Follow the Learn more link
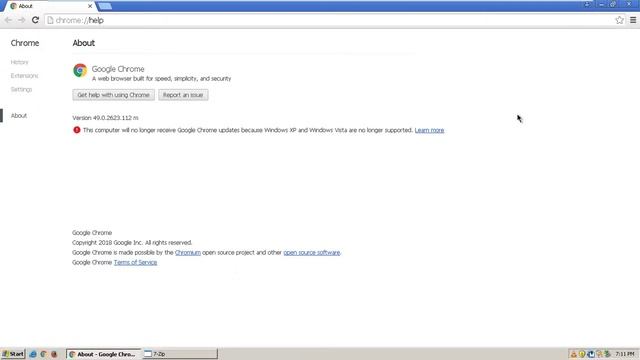This screenshot has width=640, height=360. point(429,130)
